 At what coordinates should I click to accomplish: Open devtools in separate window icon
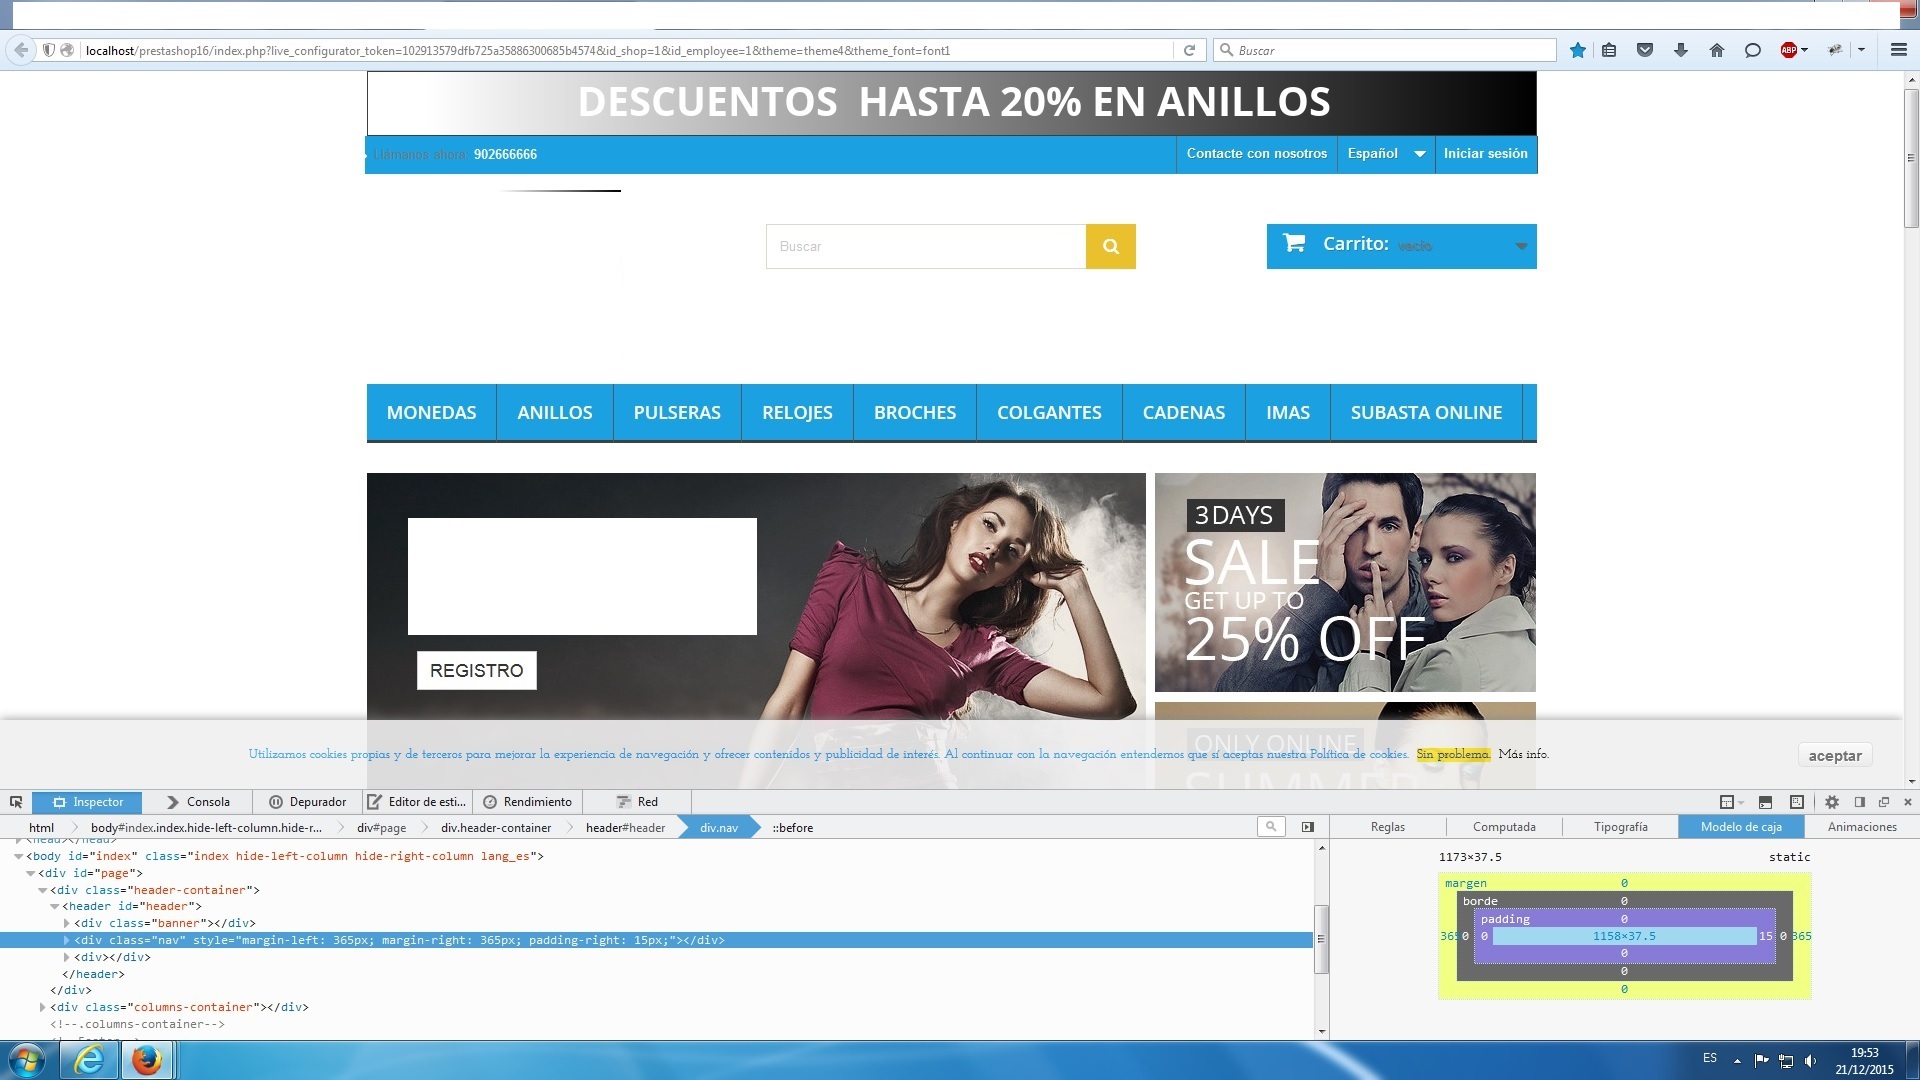[1884, 802]
